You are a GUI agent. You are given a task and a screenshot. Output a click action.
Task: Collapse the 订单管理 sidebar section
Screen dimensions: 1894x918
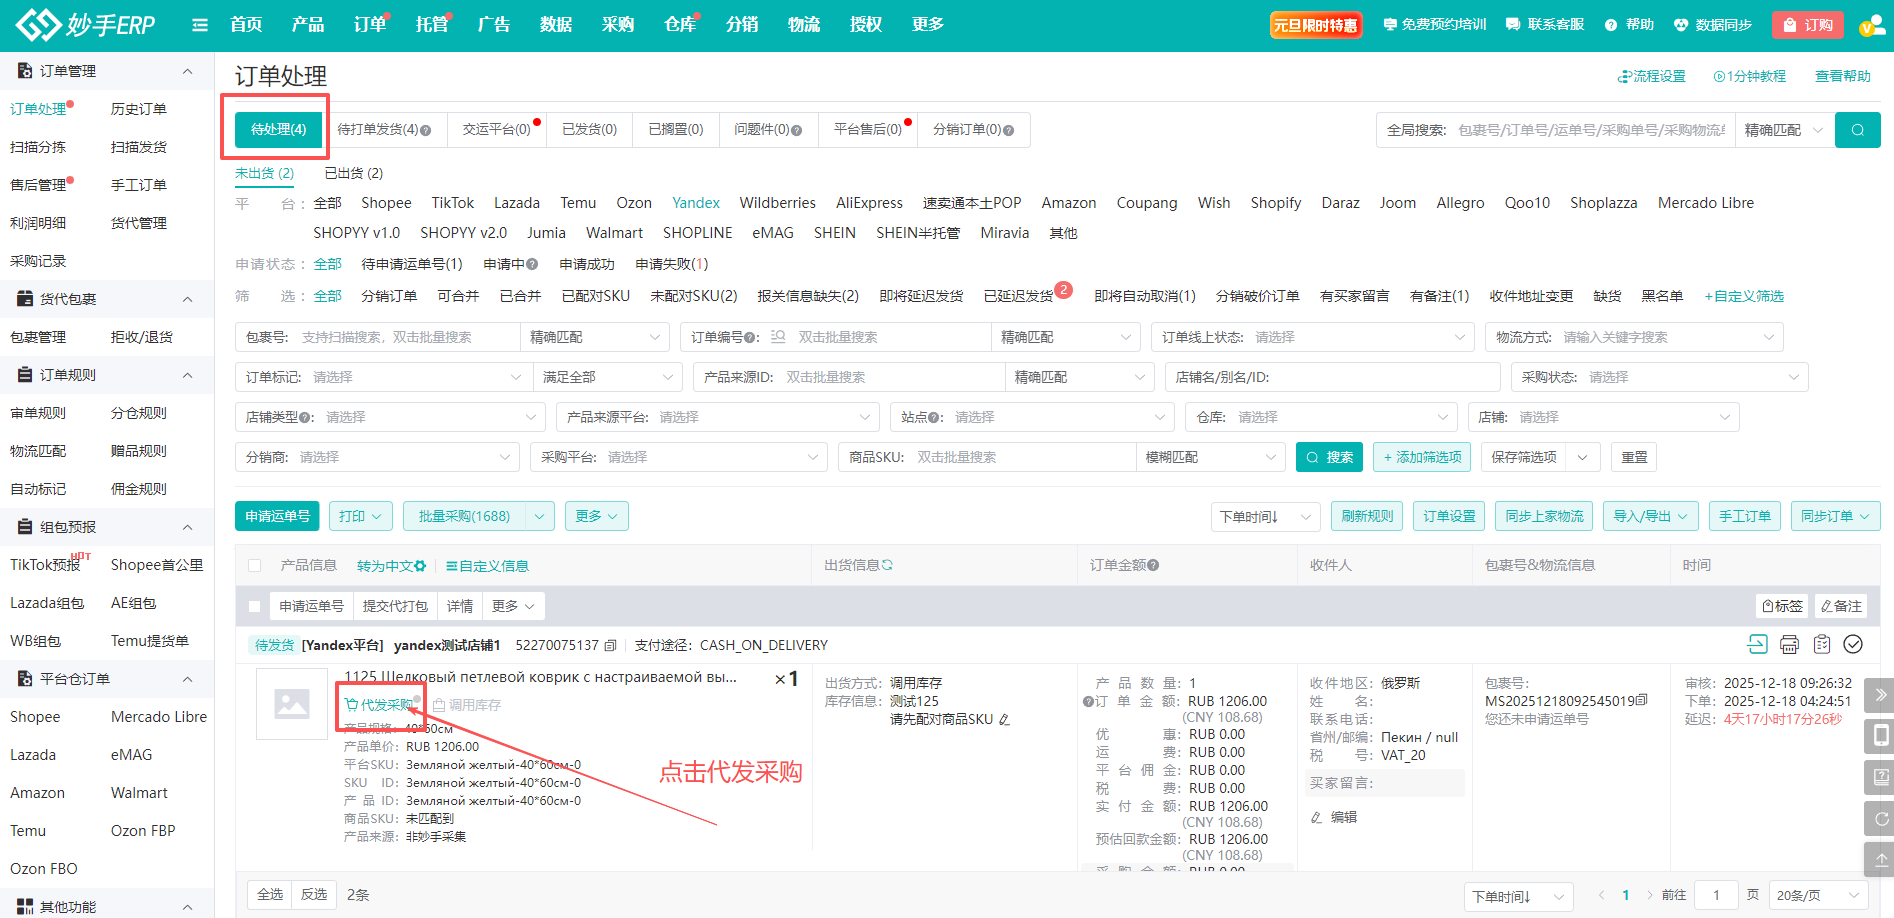[187, 71]
